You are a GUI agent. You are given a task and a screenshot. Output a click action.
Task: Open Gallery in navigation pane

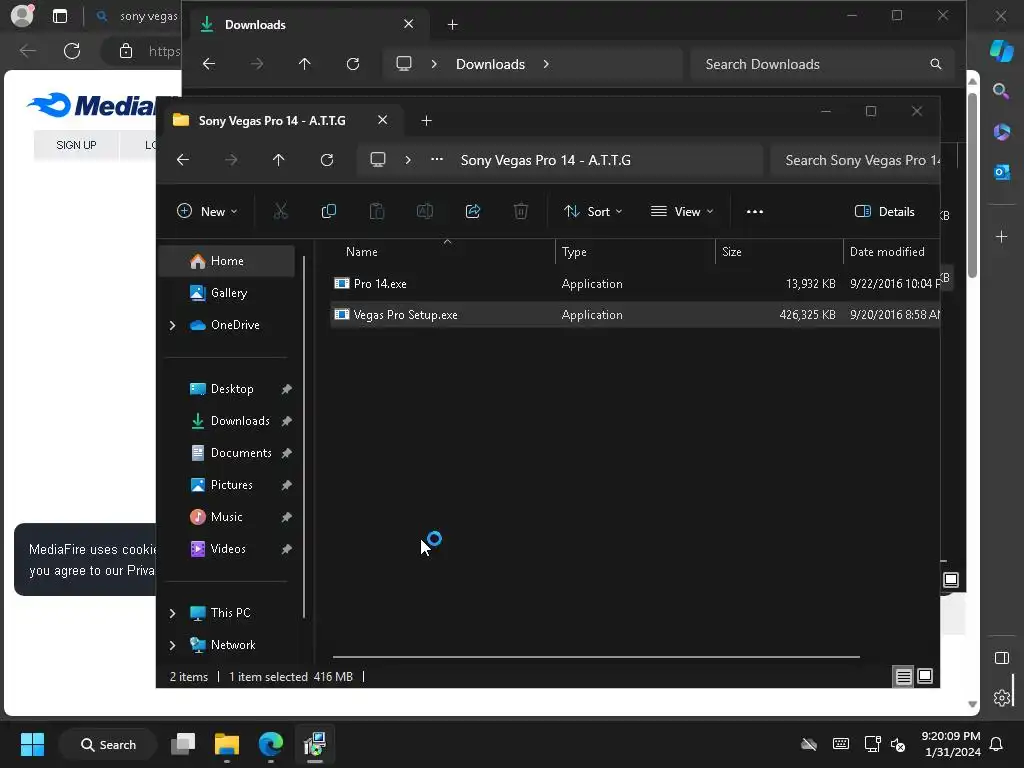(229, 293)
